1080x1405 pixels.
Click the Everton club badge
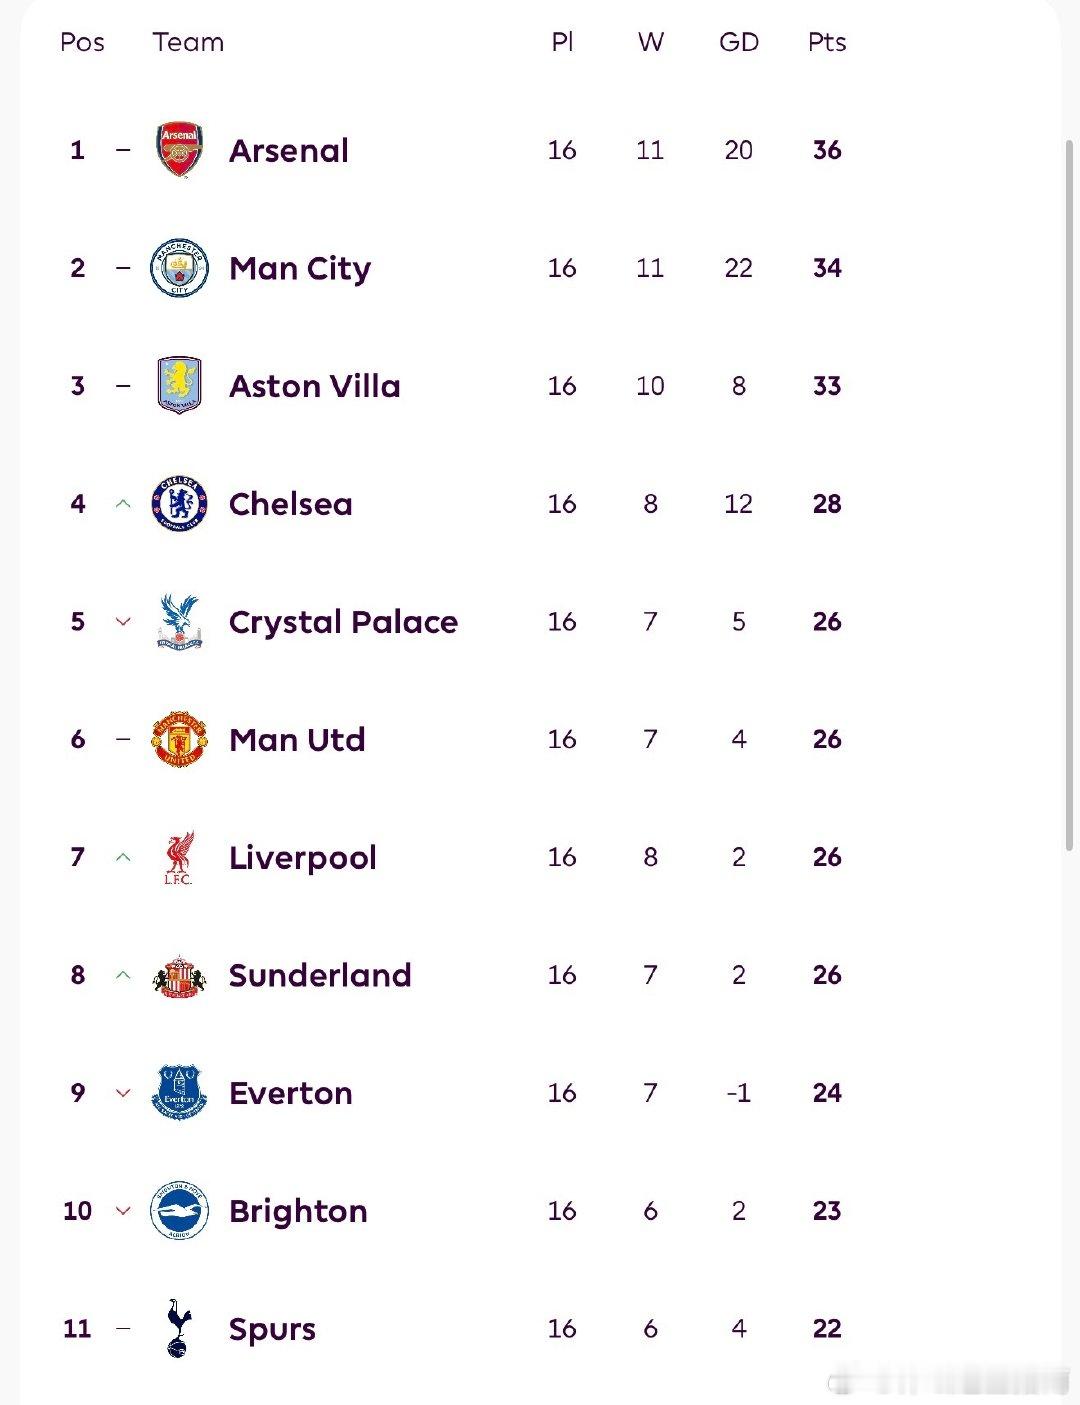click(x=180, y=1092)
